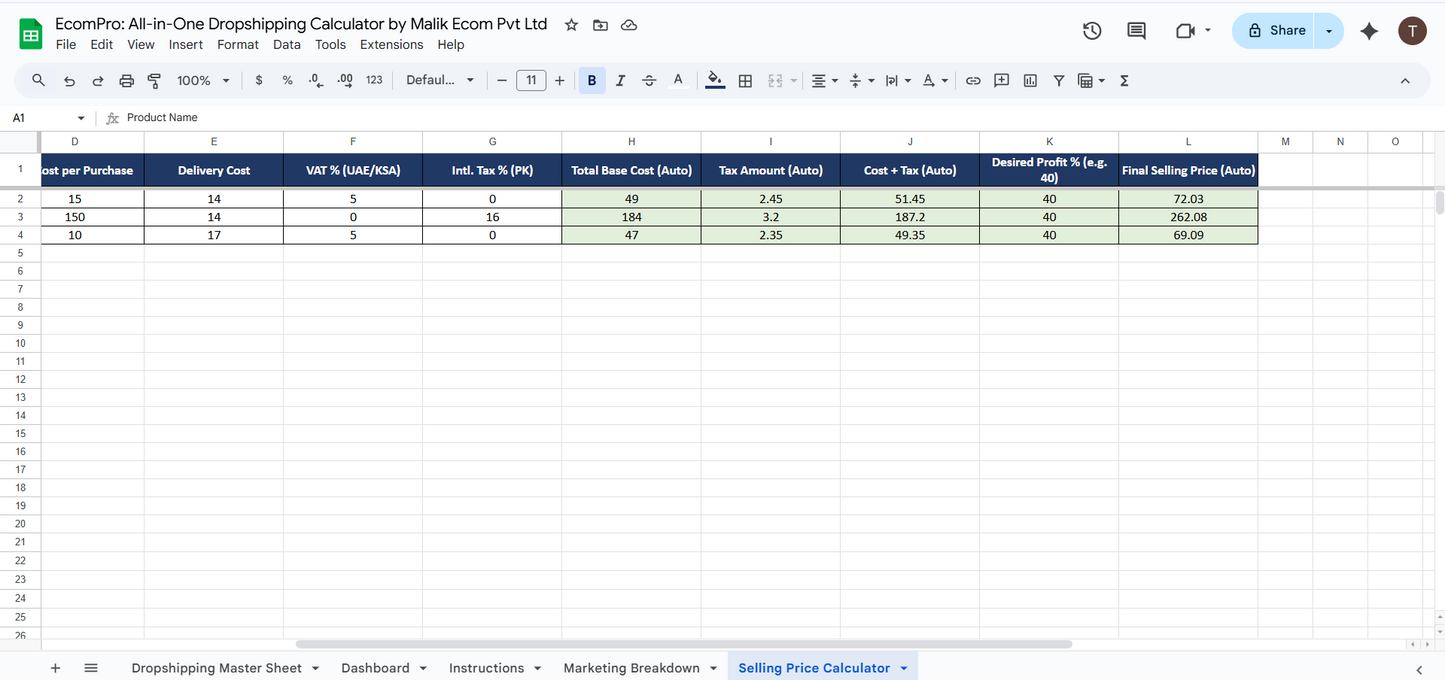Open merge type dropdown arrow
Image resolution: width=1445 pixels, height=680 pixels.
[794, 80]
